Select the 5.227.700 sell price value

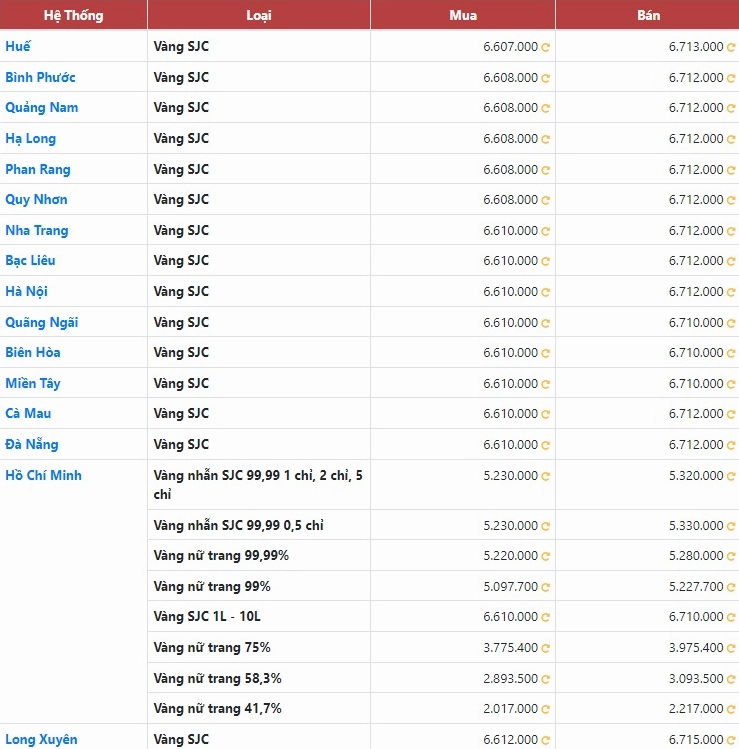pyautogui.click(x=696, y=587)
